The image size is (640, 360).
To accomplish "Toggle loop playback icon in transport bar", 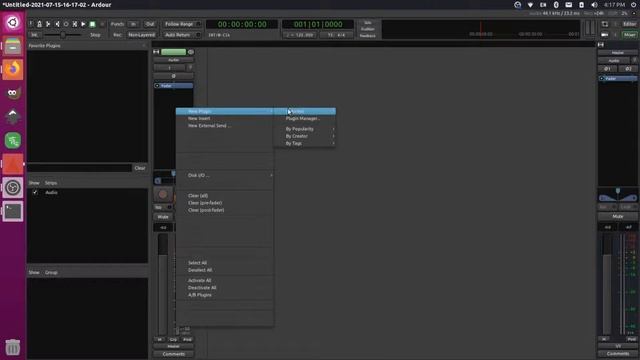I will pyautogui.click(x=66, y=24).
